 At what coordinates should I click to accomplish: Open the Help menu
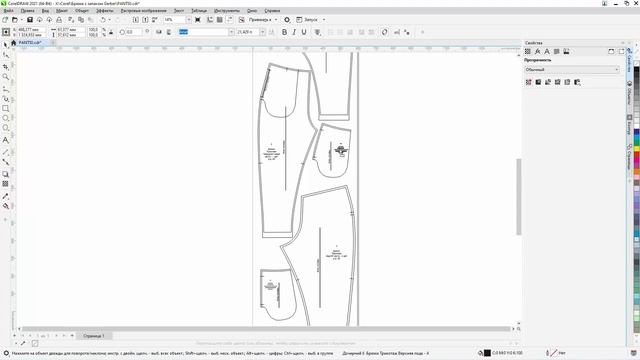pyautogui.click(x=272, y=11)
